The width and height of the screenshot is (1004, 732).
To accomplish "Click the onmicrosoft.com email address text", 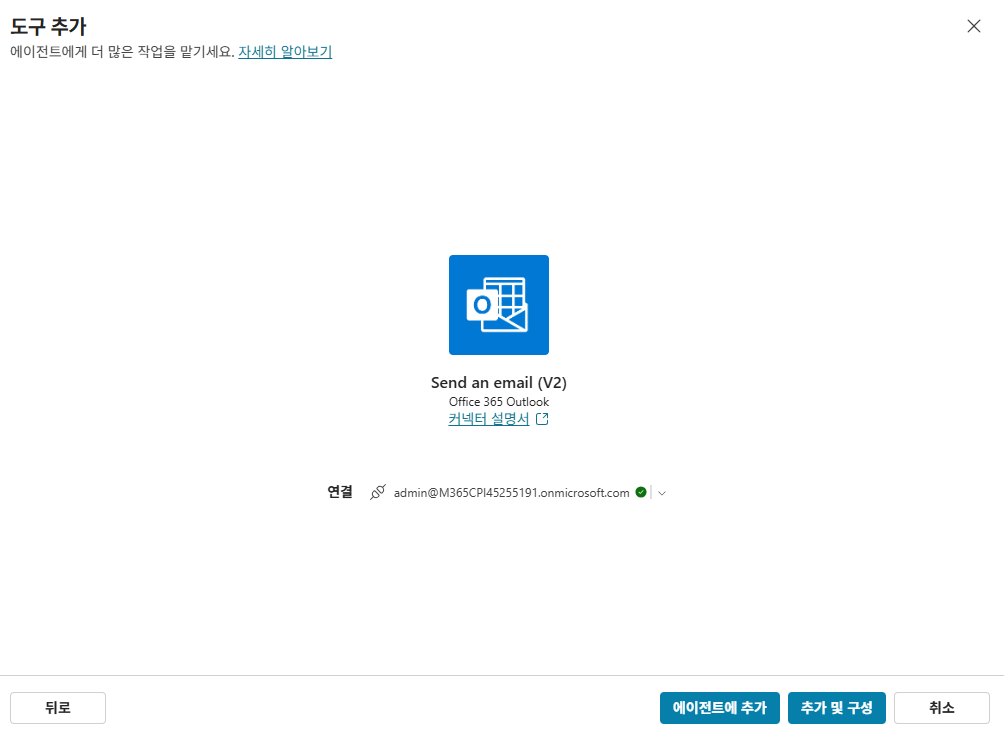I will pos(511,492).
